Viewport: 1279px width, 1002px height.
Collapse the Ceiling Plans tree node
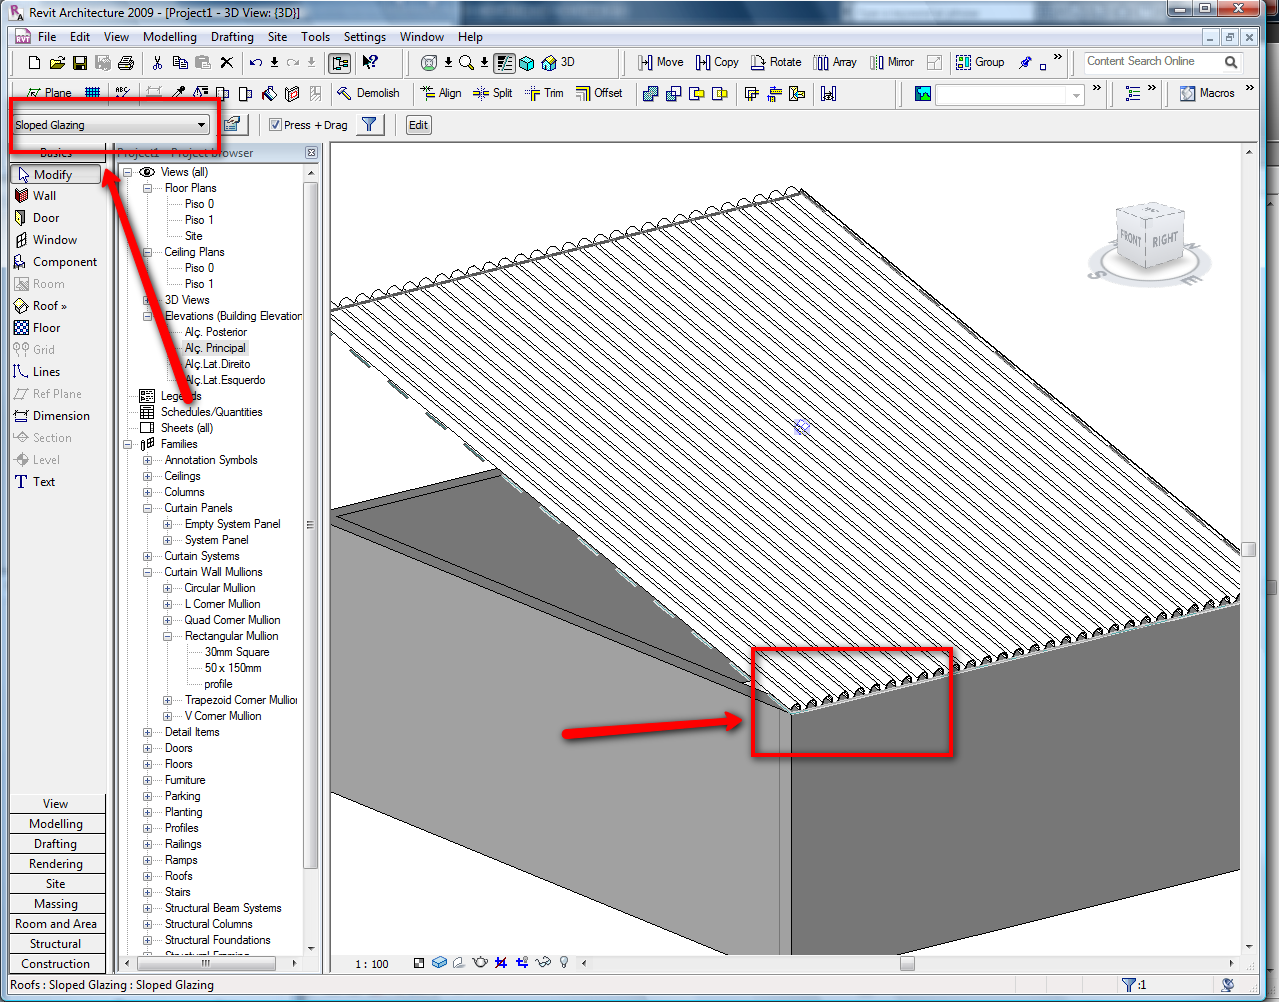coord(147,252)
